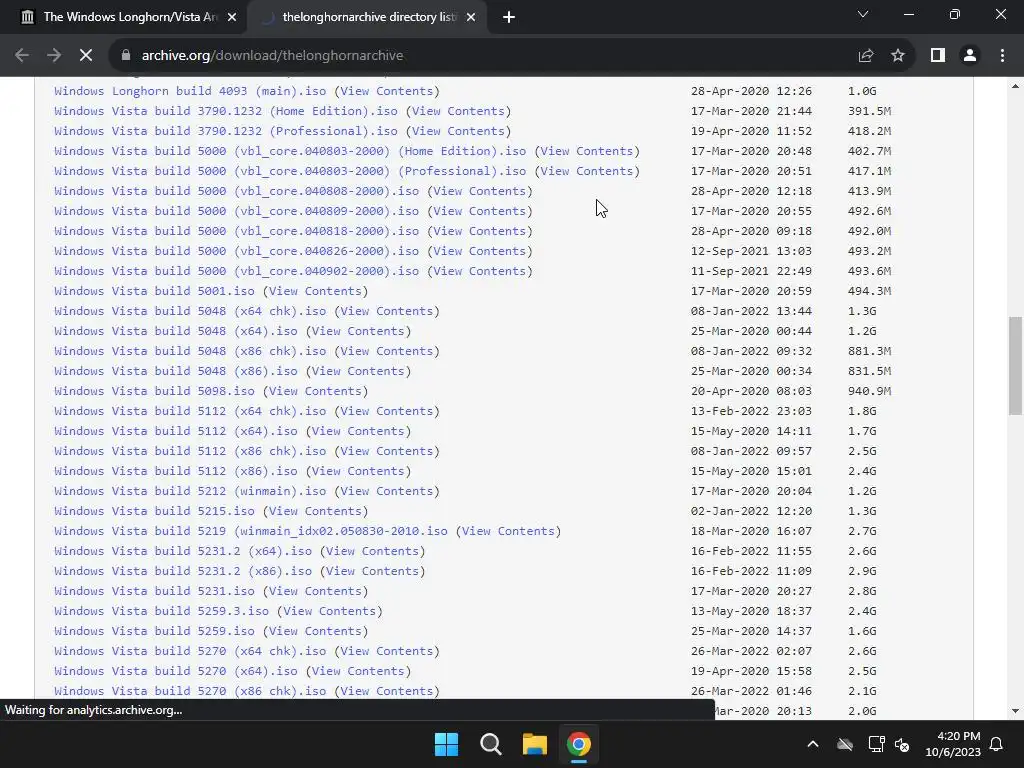
Task: View Contents of build 5000 vbl_core.040809-2000
Action: (479, 211)
